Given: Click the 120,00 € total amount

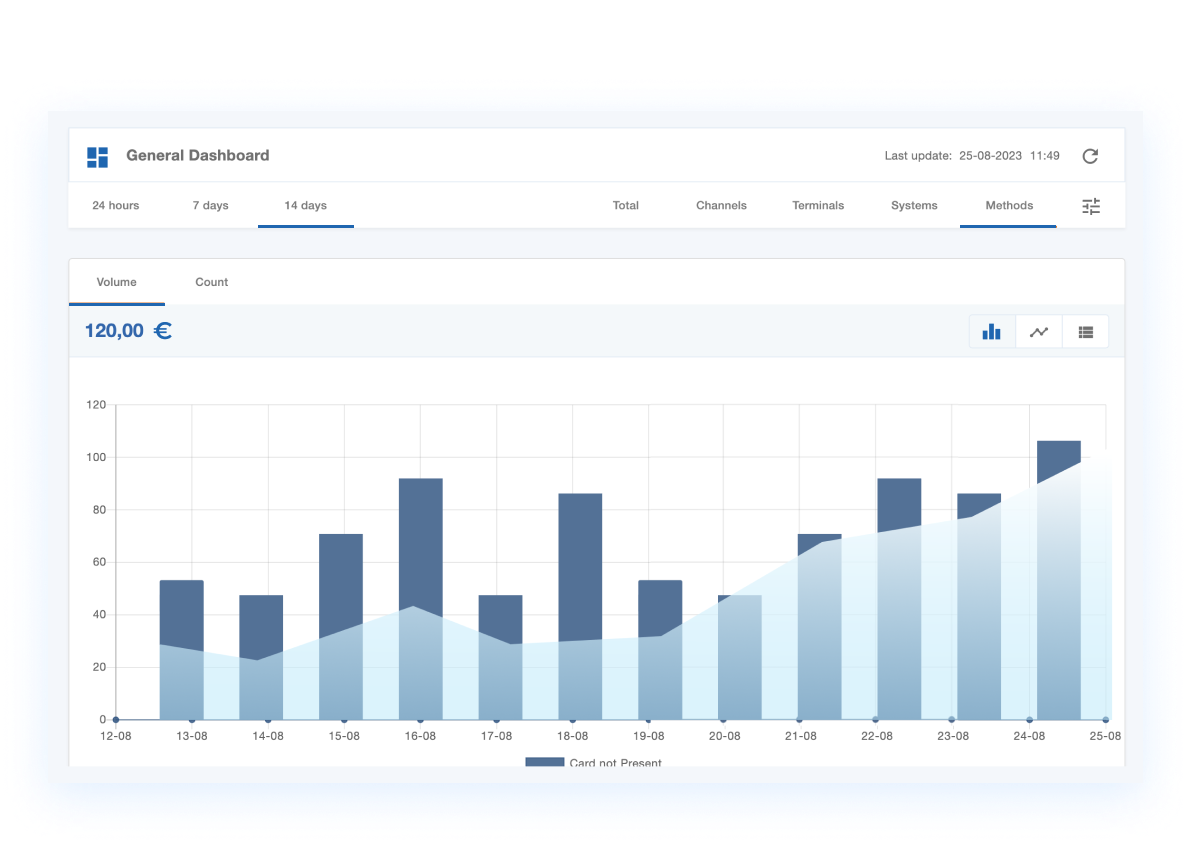Looking at the screenshot, I should coord(128,331).
